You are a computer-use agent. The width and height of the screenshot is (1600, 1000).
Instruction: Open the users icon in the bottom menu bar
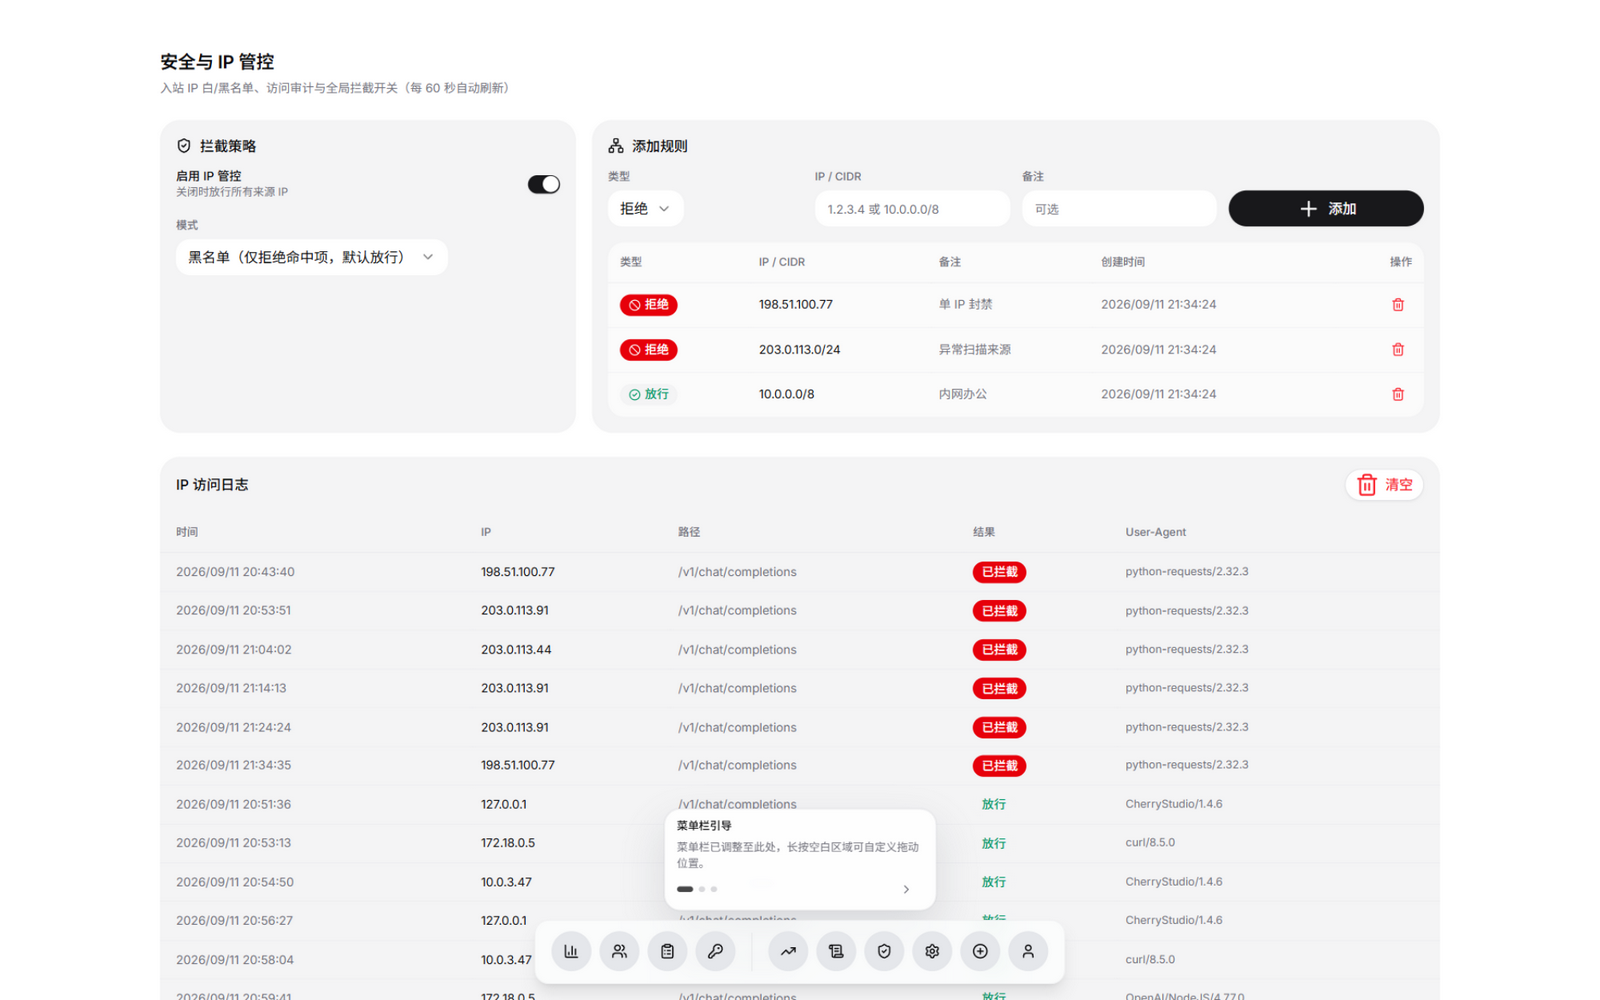point(619,951)
